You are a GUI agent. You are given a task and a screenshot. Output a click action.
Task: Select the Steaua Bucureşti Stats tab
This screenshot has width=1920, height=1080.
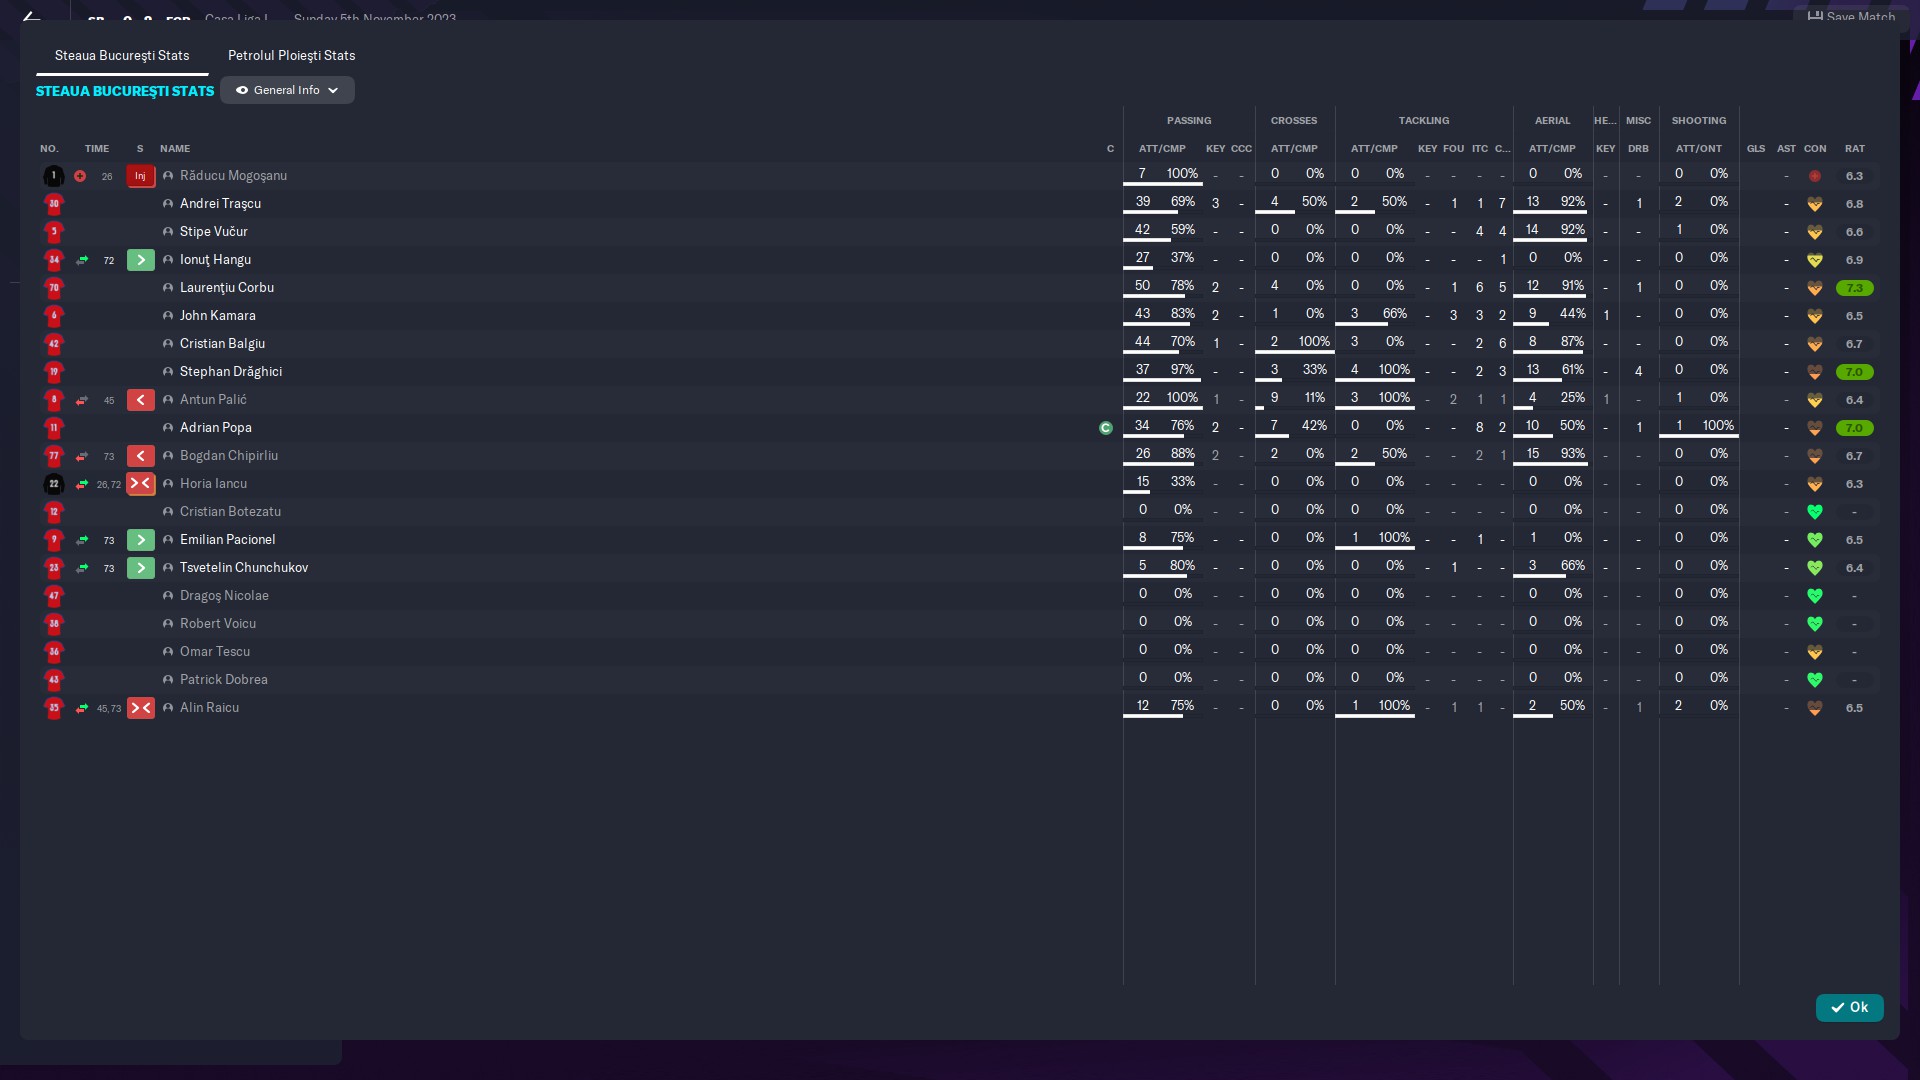click(122, 56)
